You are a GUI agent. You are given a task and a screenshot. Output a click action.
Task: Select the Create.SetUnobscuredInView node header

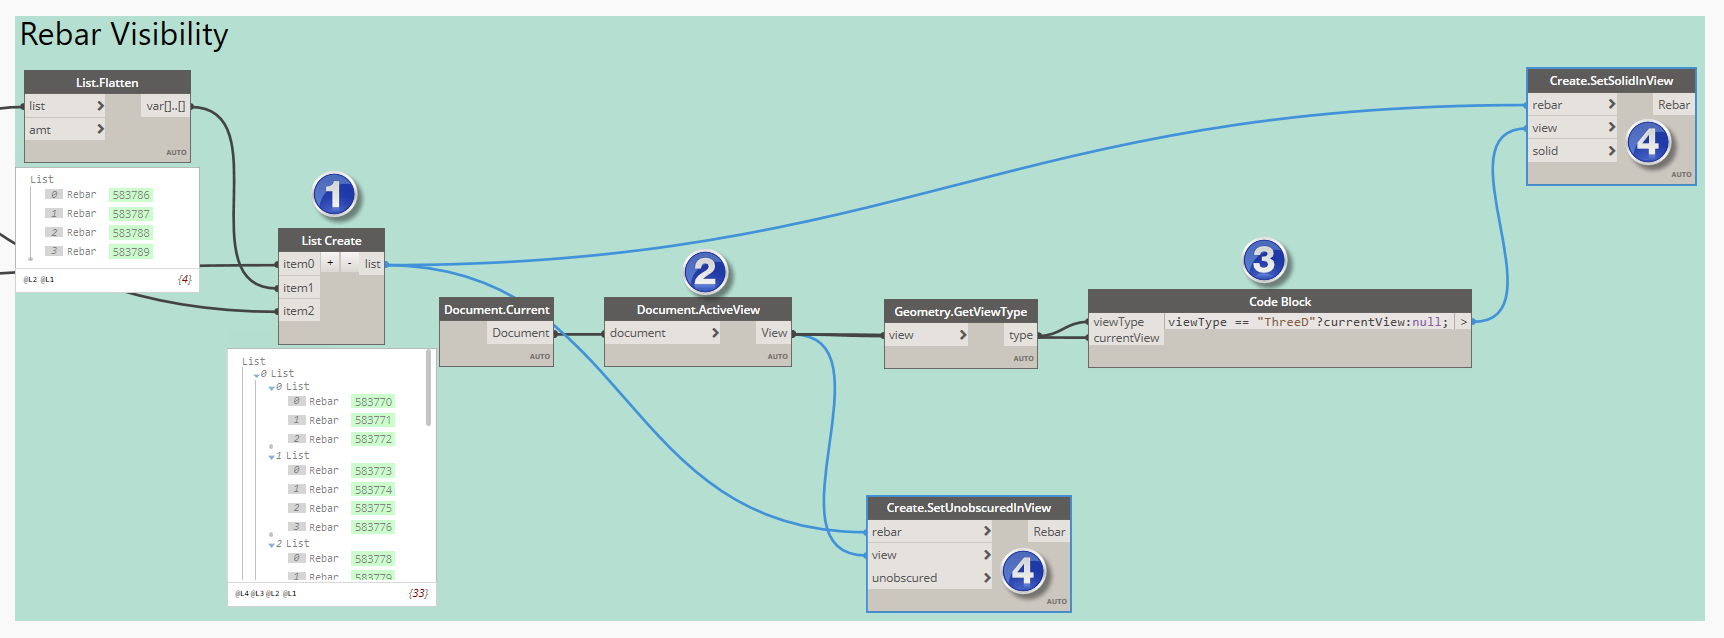click(969, 507)
